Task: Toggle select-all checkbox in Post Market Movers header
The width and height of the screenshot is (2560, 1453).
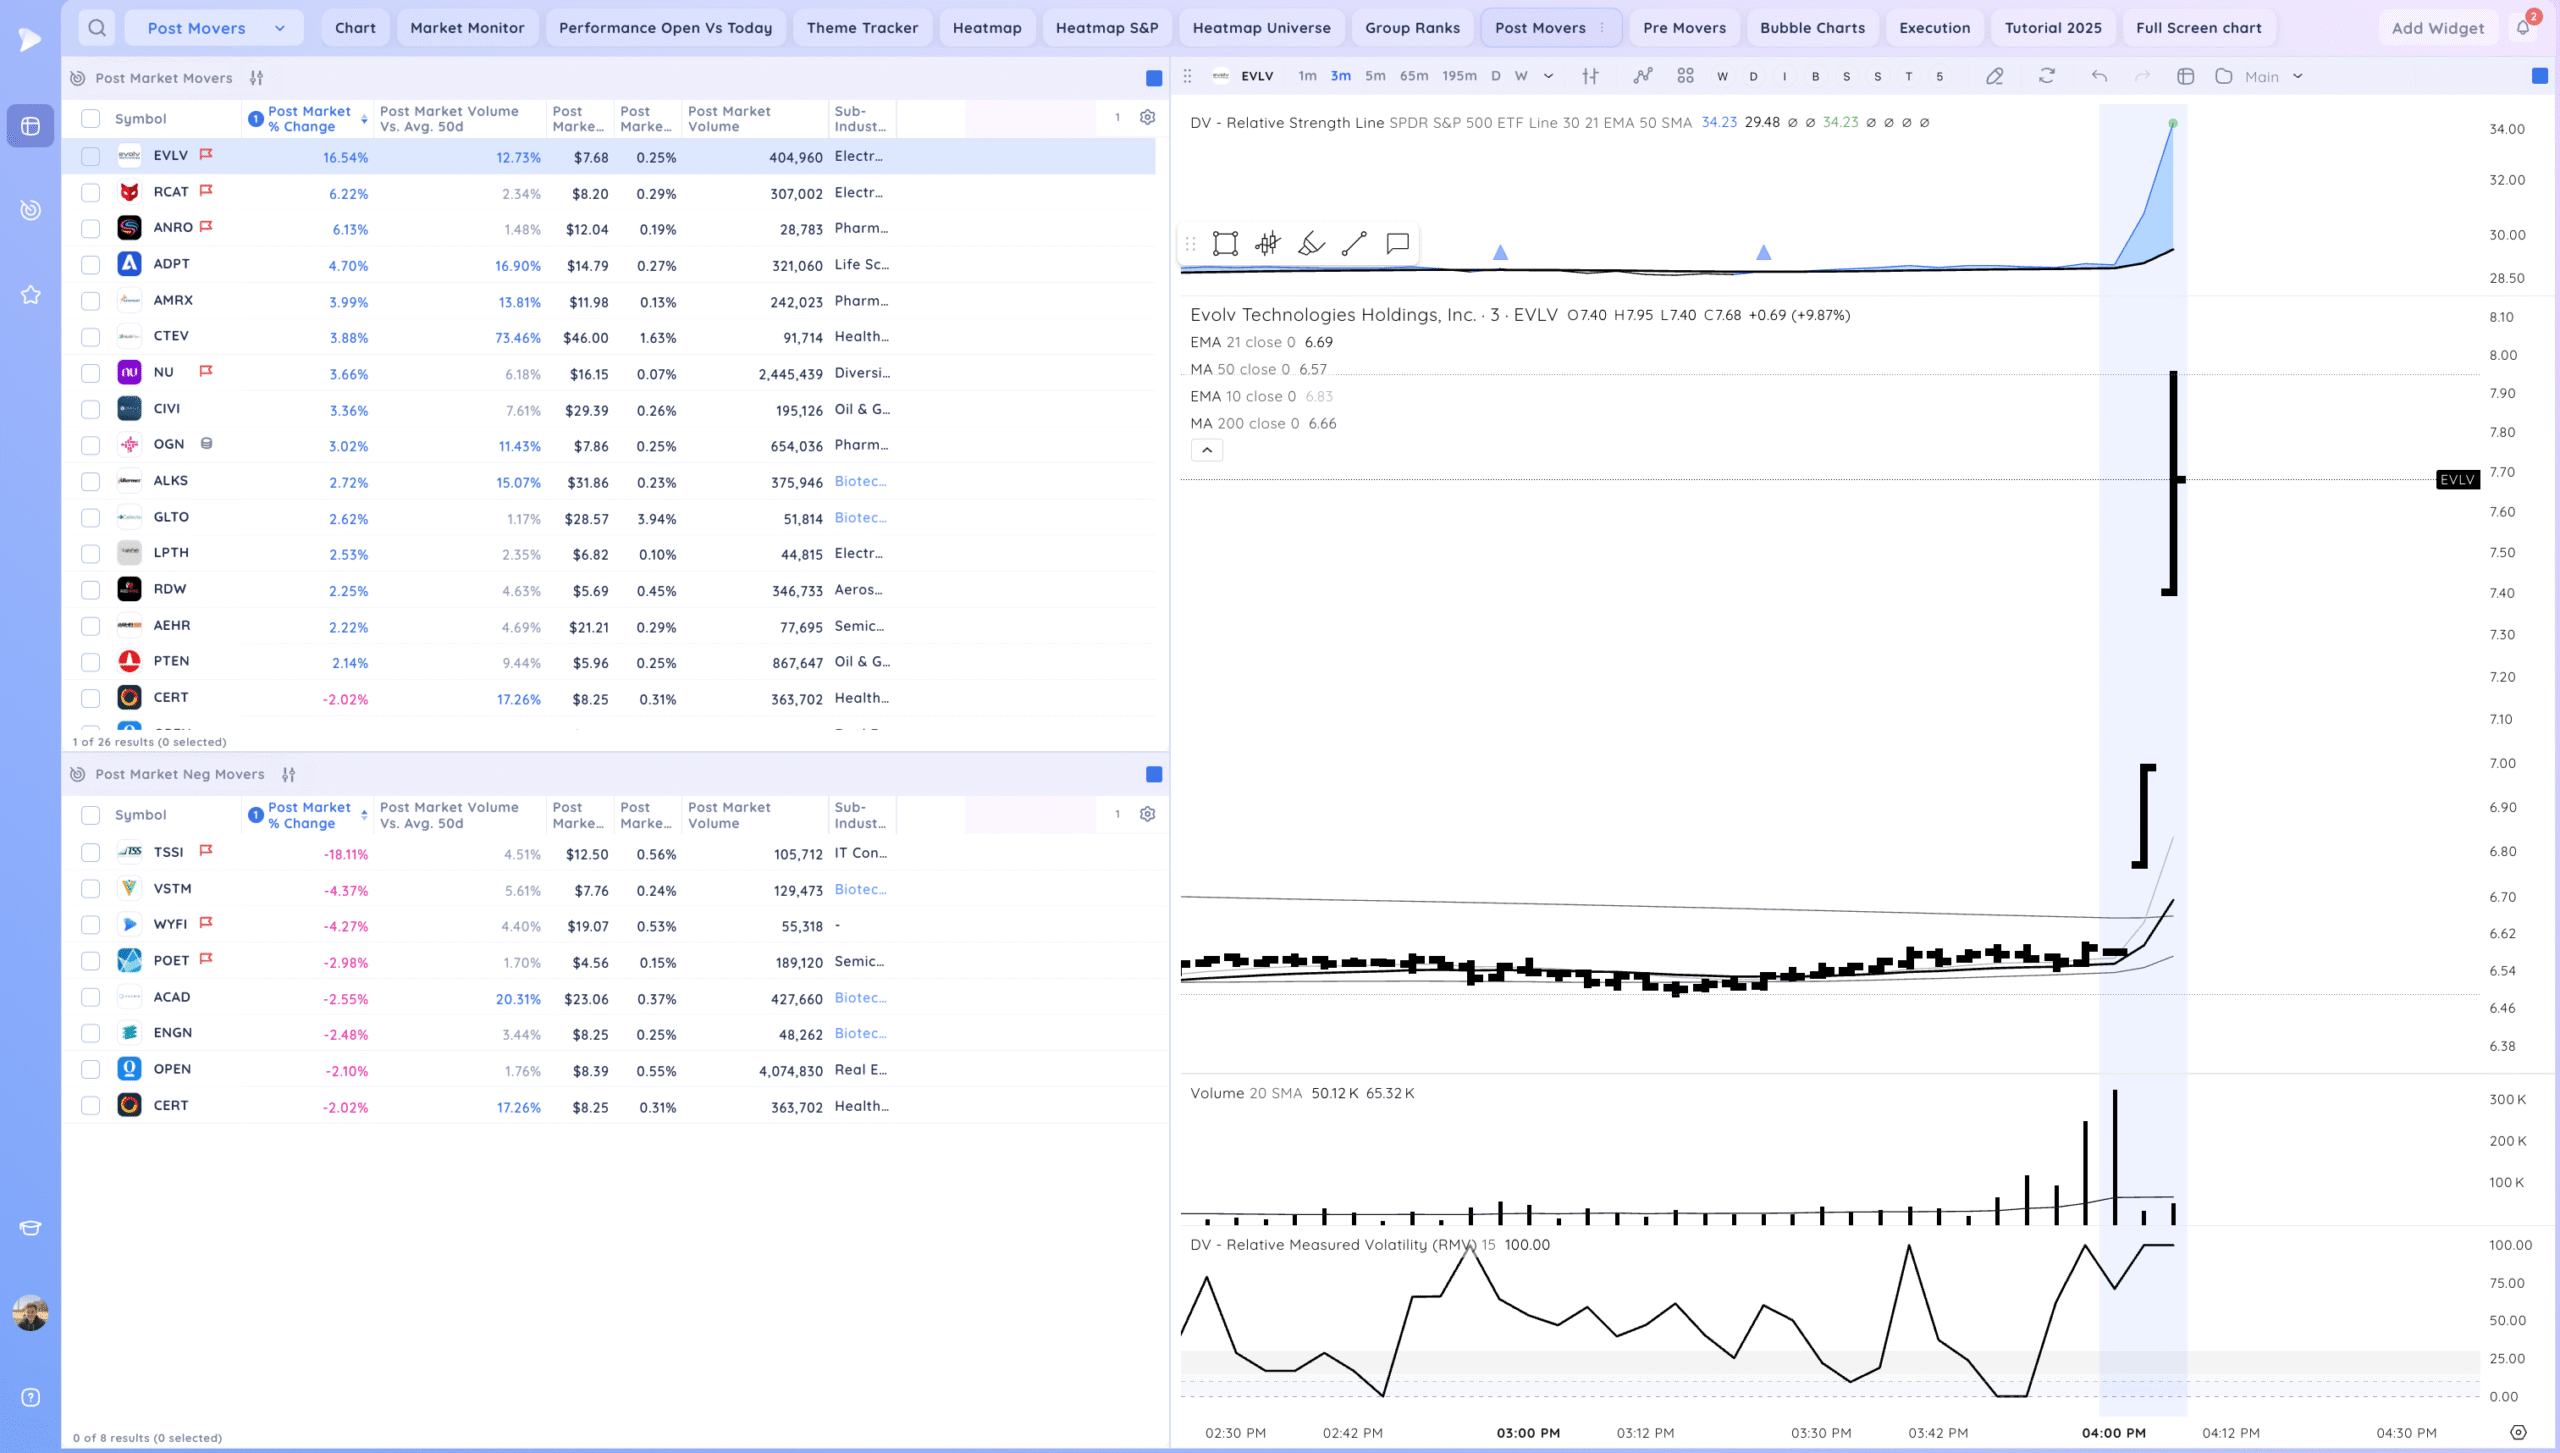Action: coord(91,118)
